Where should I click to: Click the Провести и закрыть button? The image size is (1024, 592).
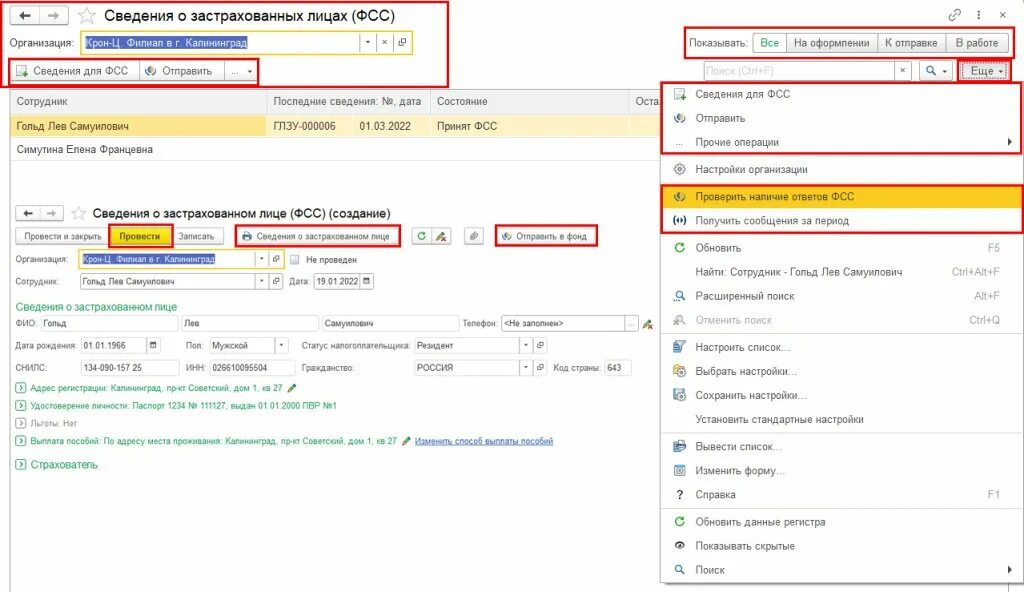coord(63,236)
